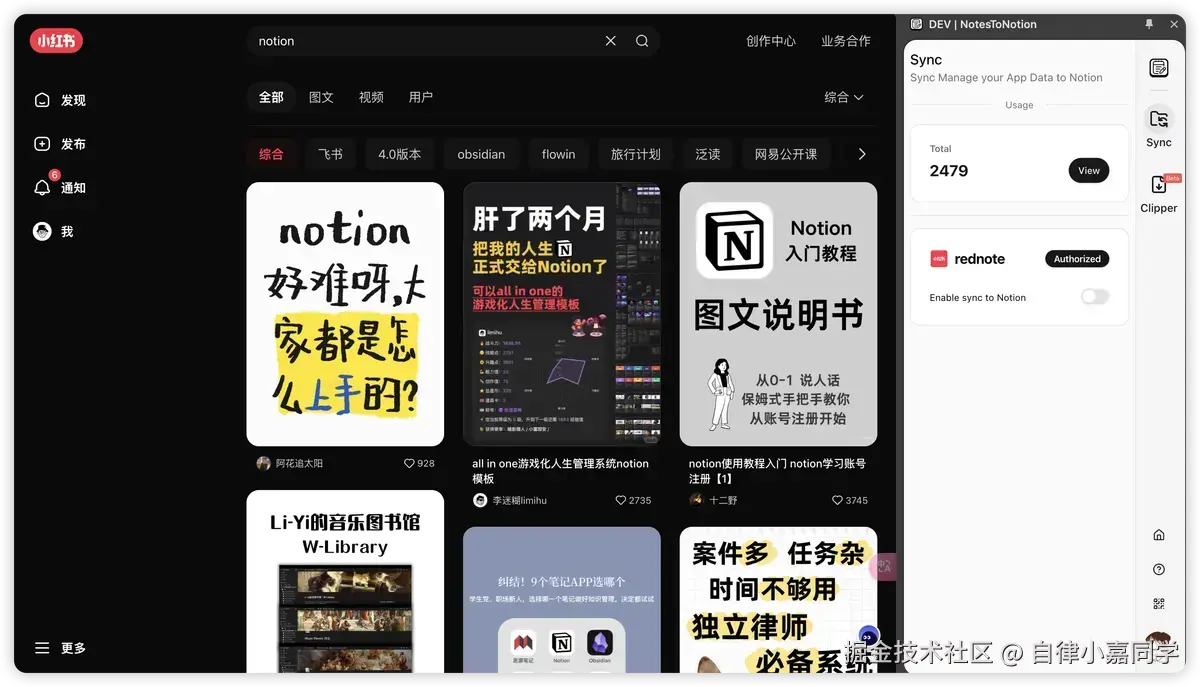Click 李迷糊limihu's avatar
Image resolution: width=1200 pixels, height=687 pixels.
pyautogui.click(x=480, y=500)
